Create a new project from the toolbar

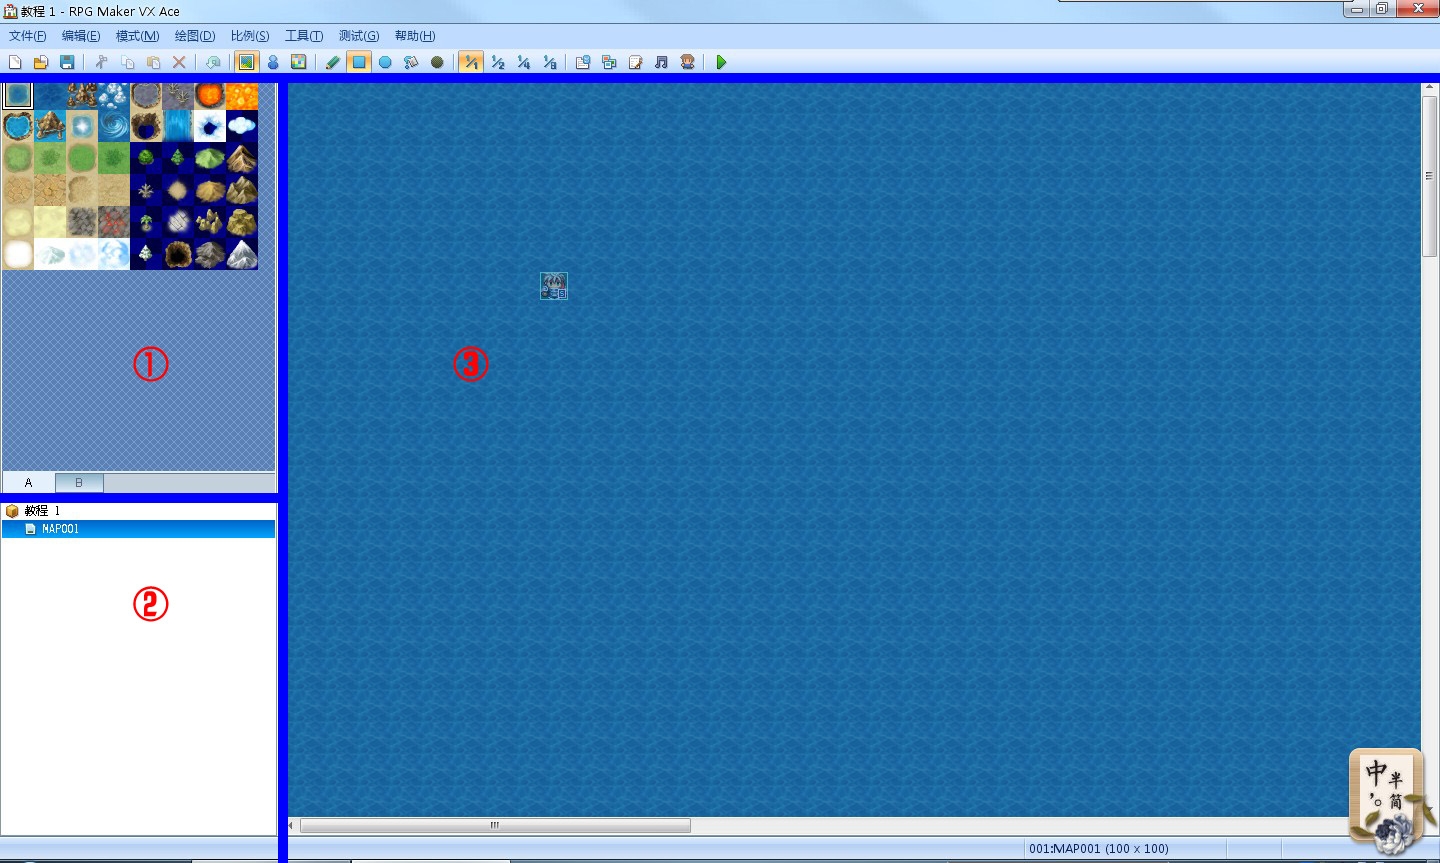pyautogui.click(x=15, y=62)
